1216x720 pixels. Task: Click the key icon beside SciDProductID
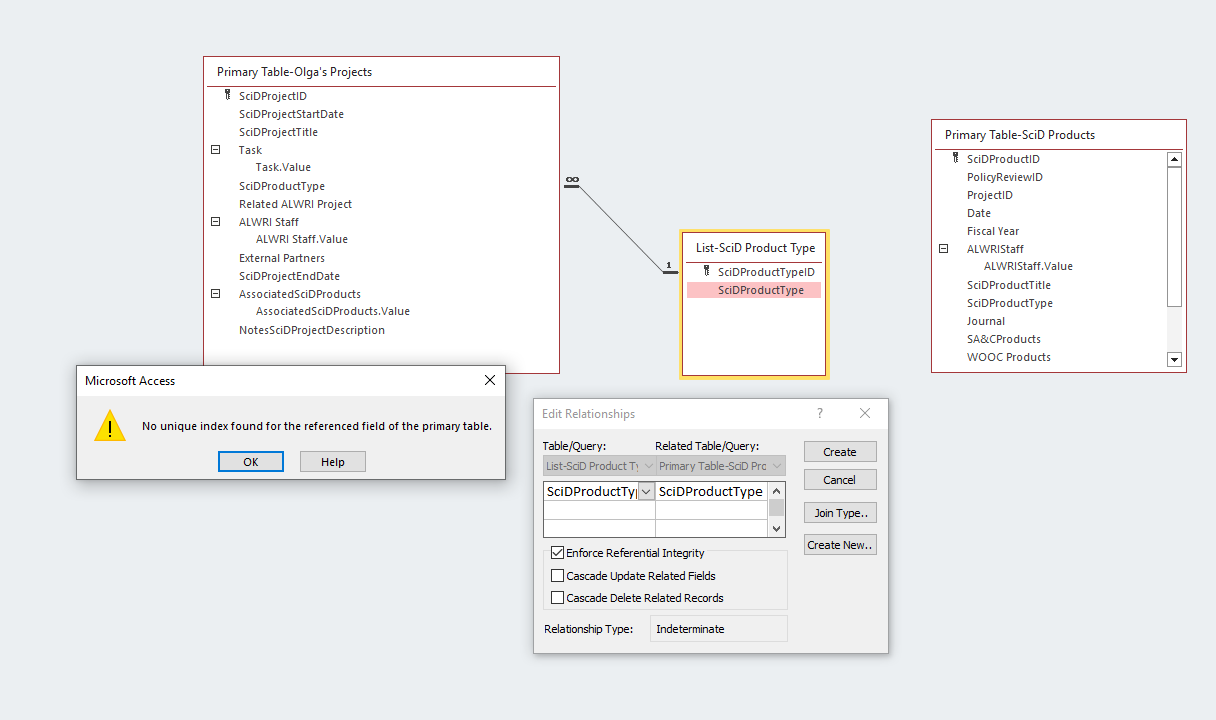(956, 159)
